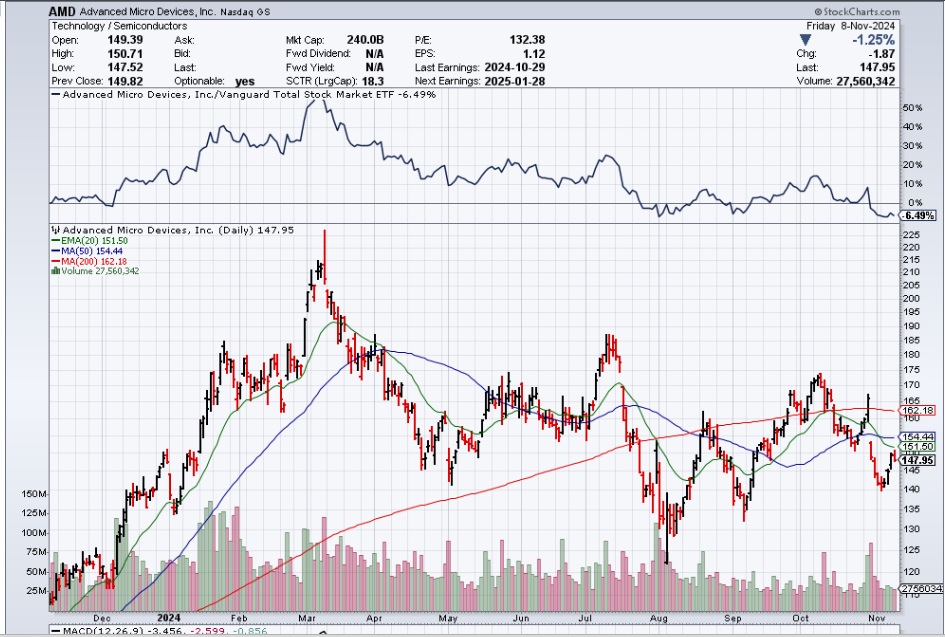Click the -6.49% relative strength axis tag
Image resolution: width=945 pixels, height=637 pixels.
tap(917, 215)
